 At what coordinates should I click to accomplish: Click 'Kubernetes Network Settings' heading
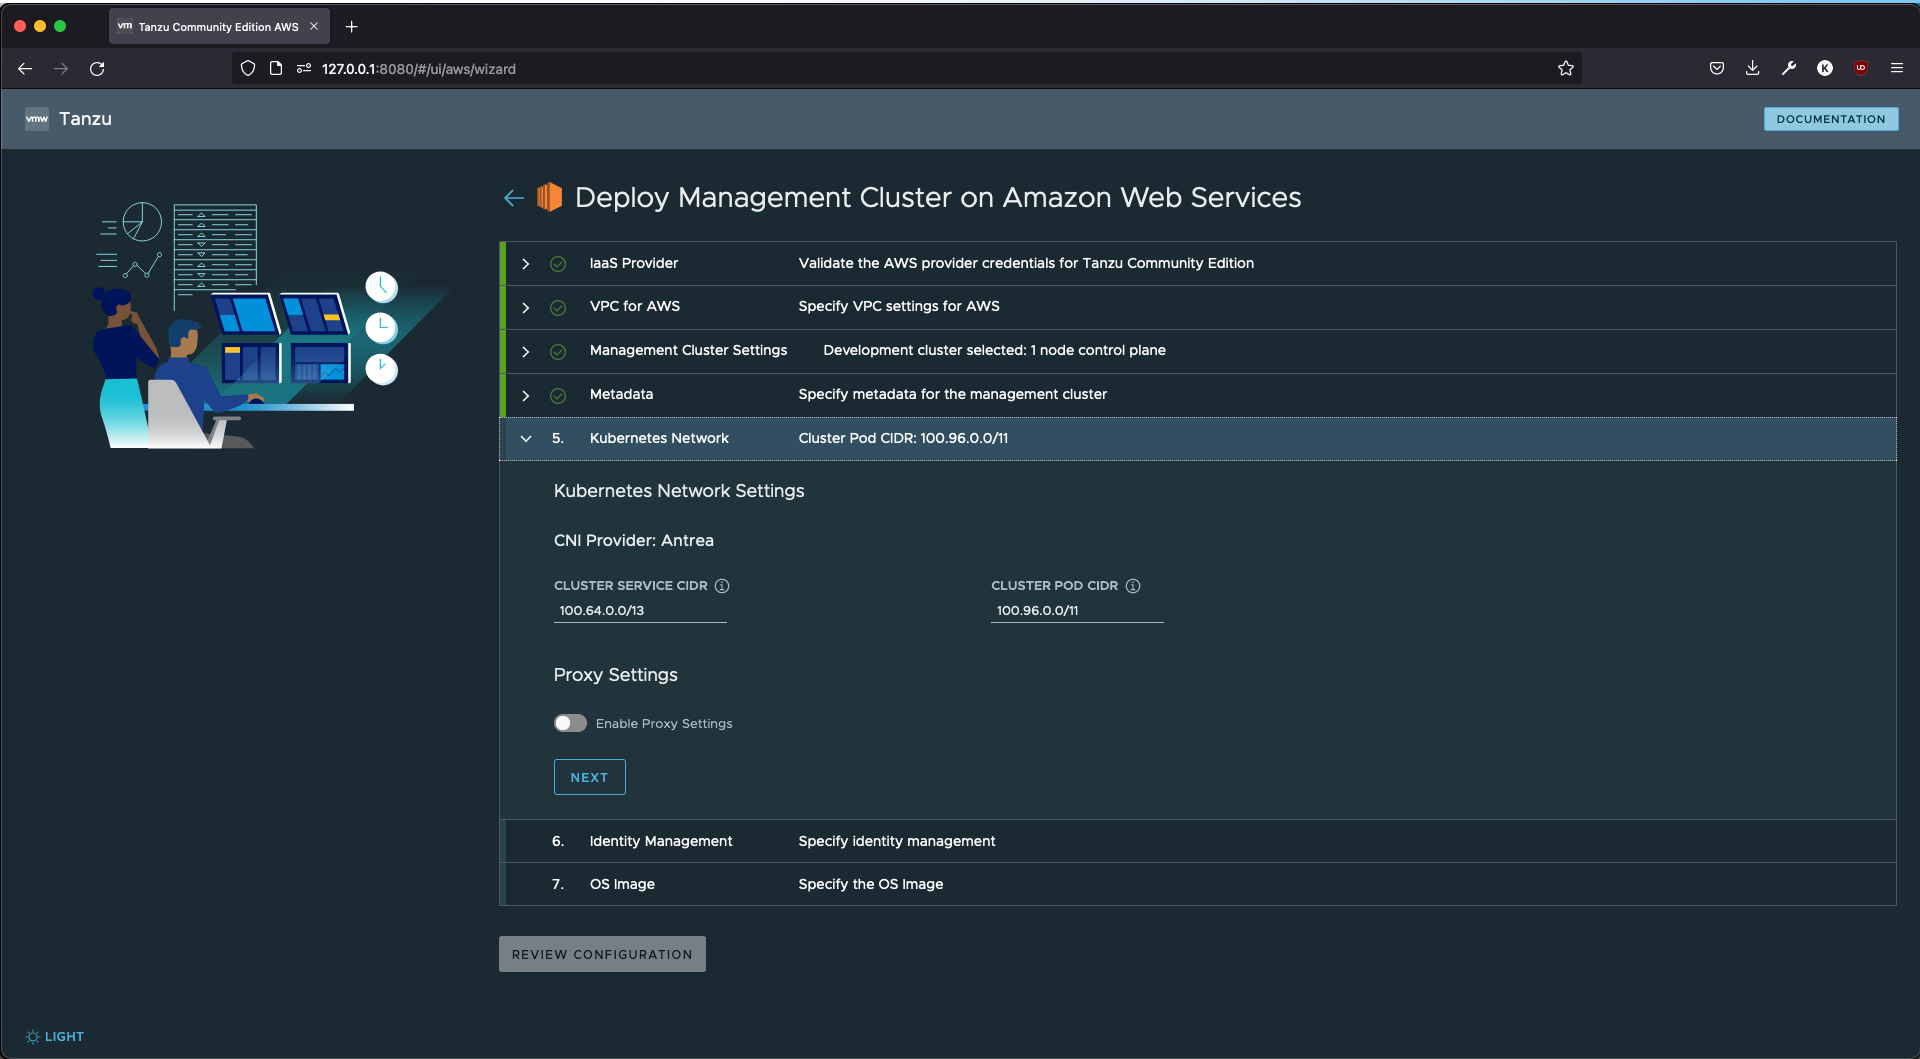coord(679,491)
